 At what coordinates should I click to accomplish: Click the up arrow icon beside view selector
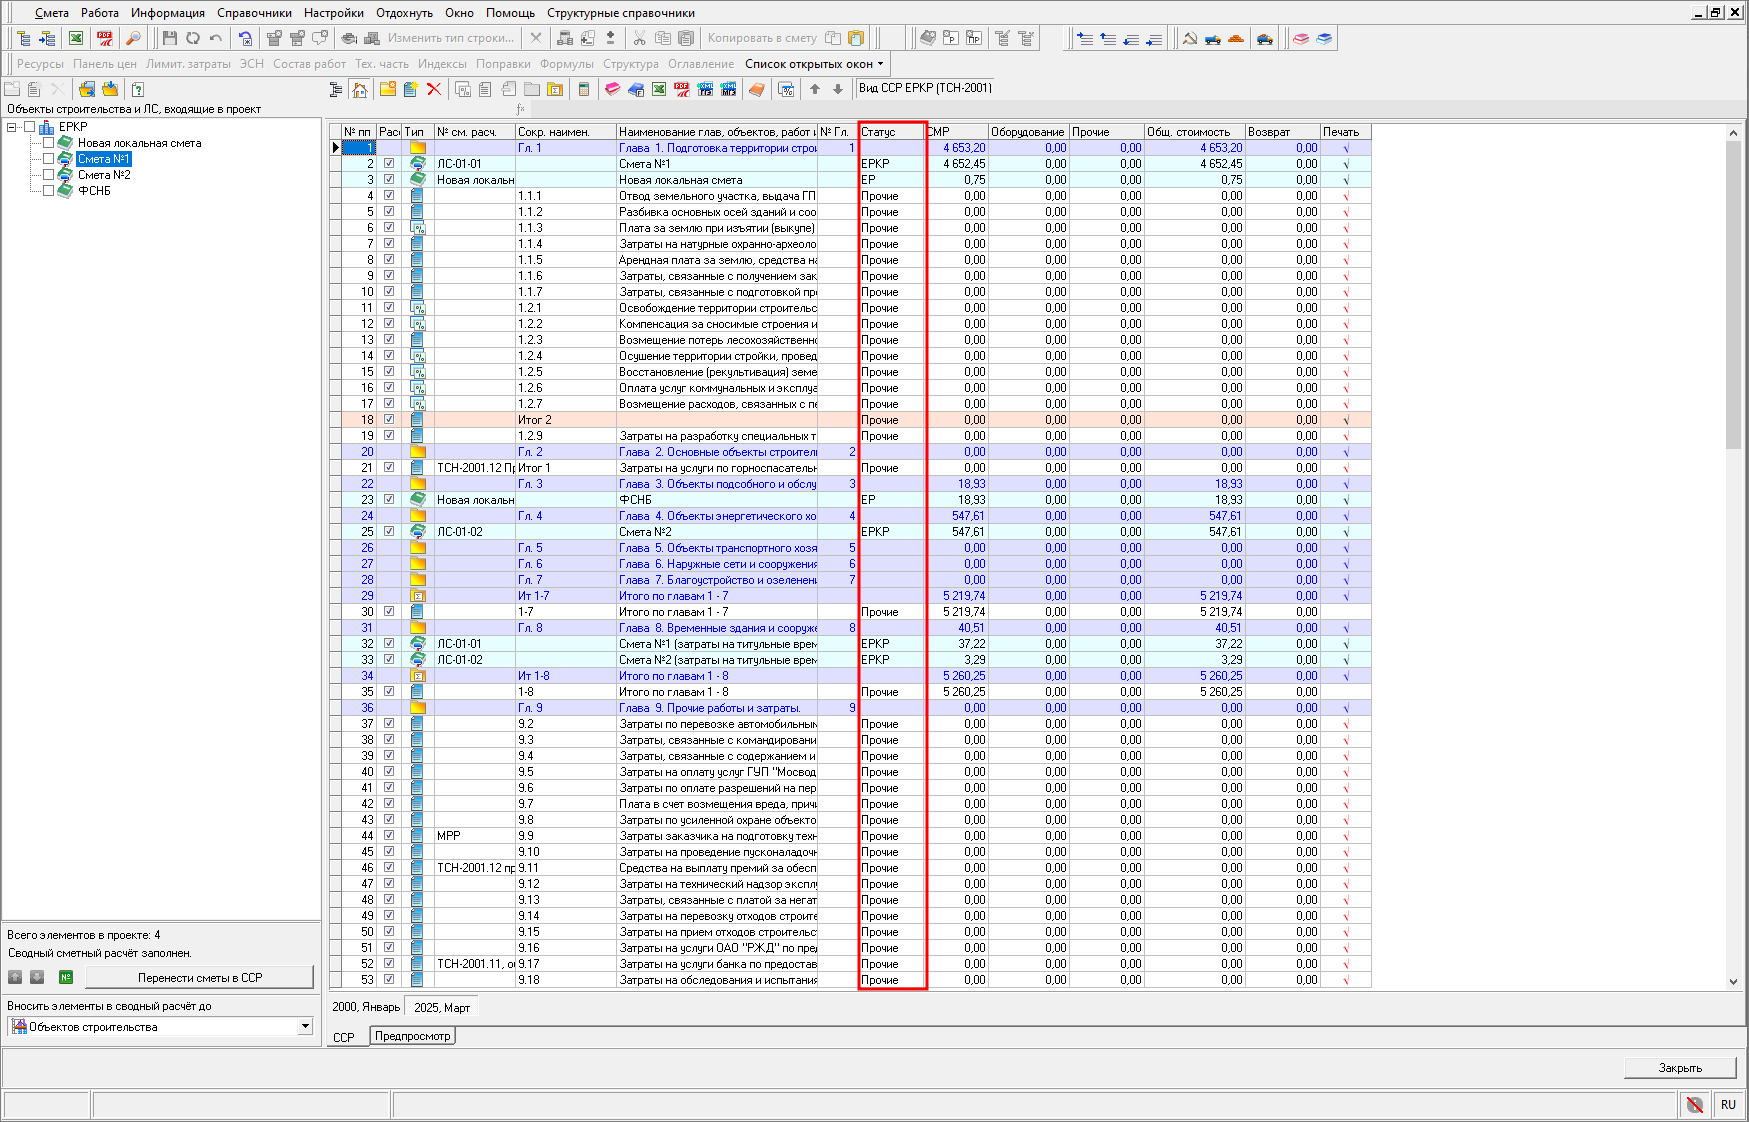(815, 89)
